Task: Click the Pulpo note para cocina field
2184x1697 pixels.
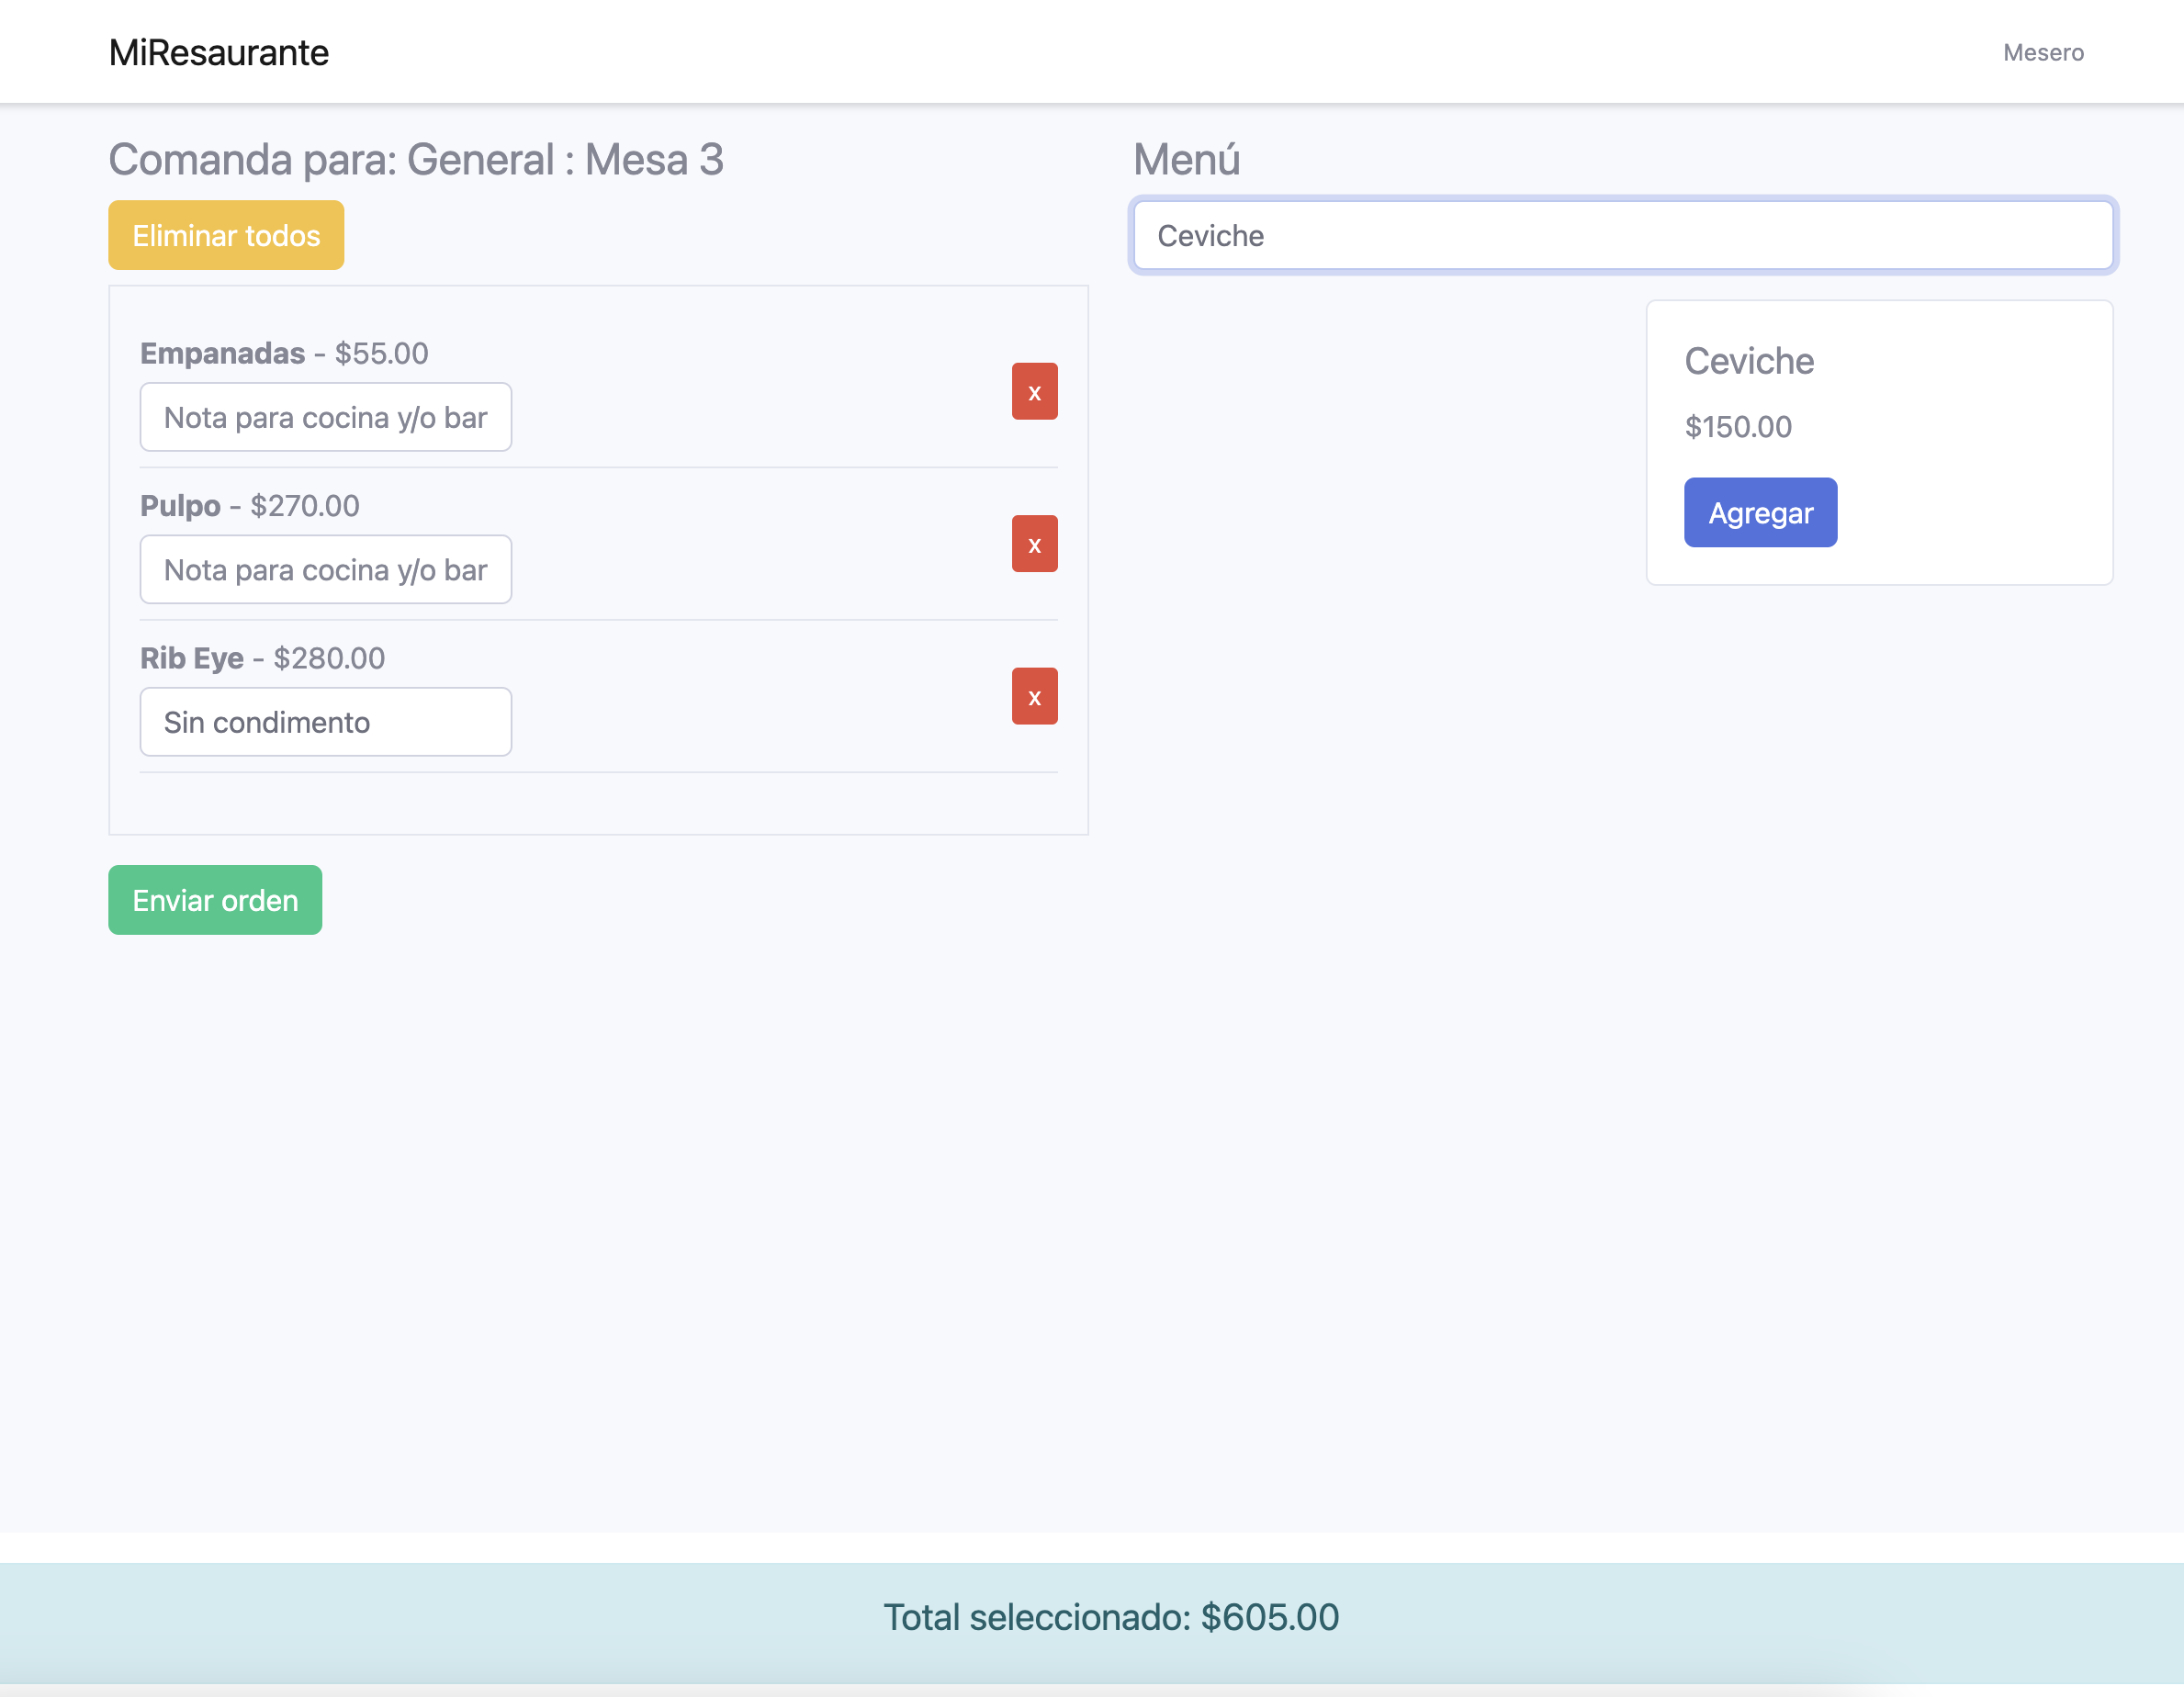Action: [x=325, y=570]
